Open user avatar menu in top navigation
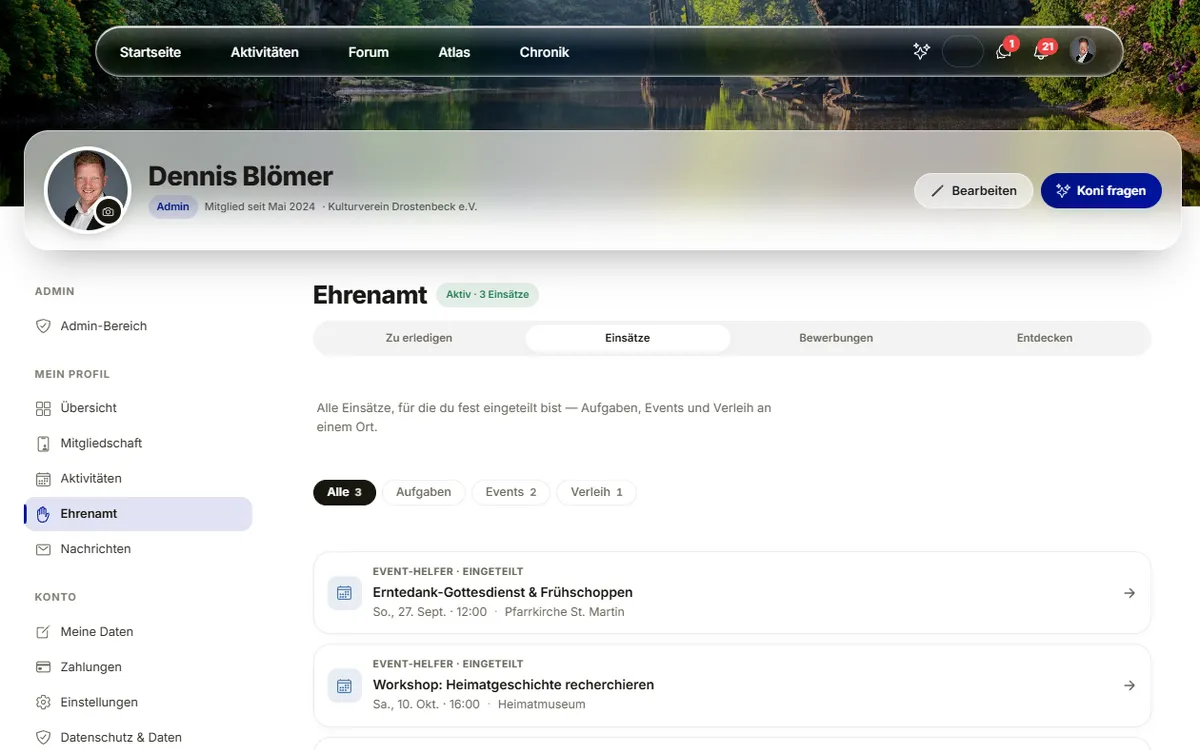The width and height of the screenshot is (1200, 750). pyautogui.click(x=1082, y=51)
